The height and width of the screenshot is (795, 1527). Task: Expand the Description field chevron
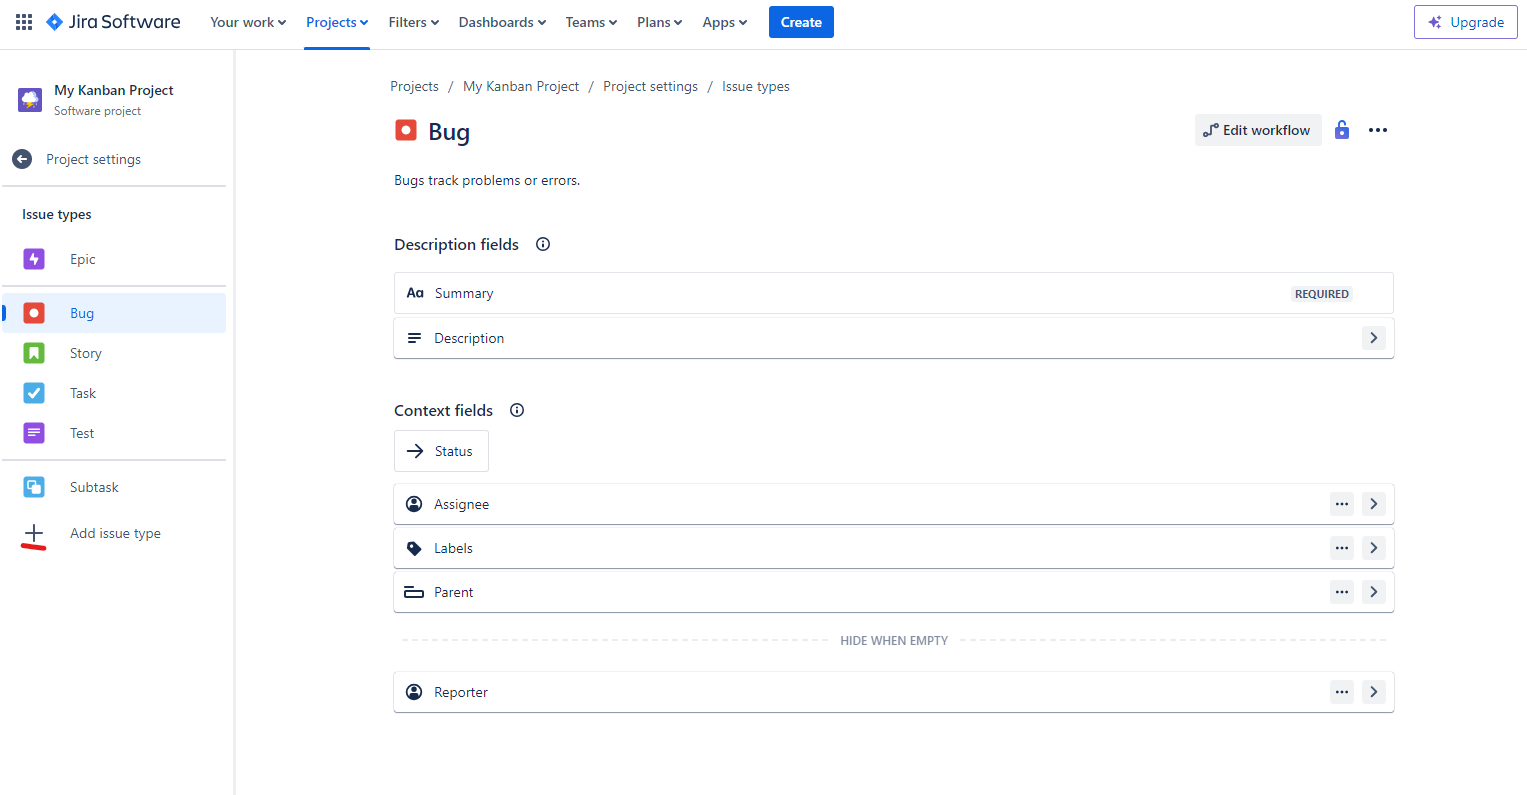click(1374, 338)
